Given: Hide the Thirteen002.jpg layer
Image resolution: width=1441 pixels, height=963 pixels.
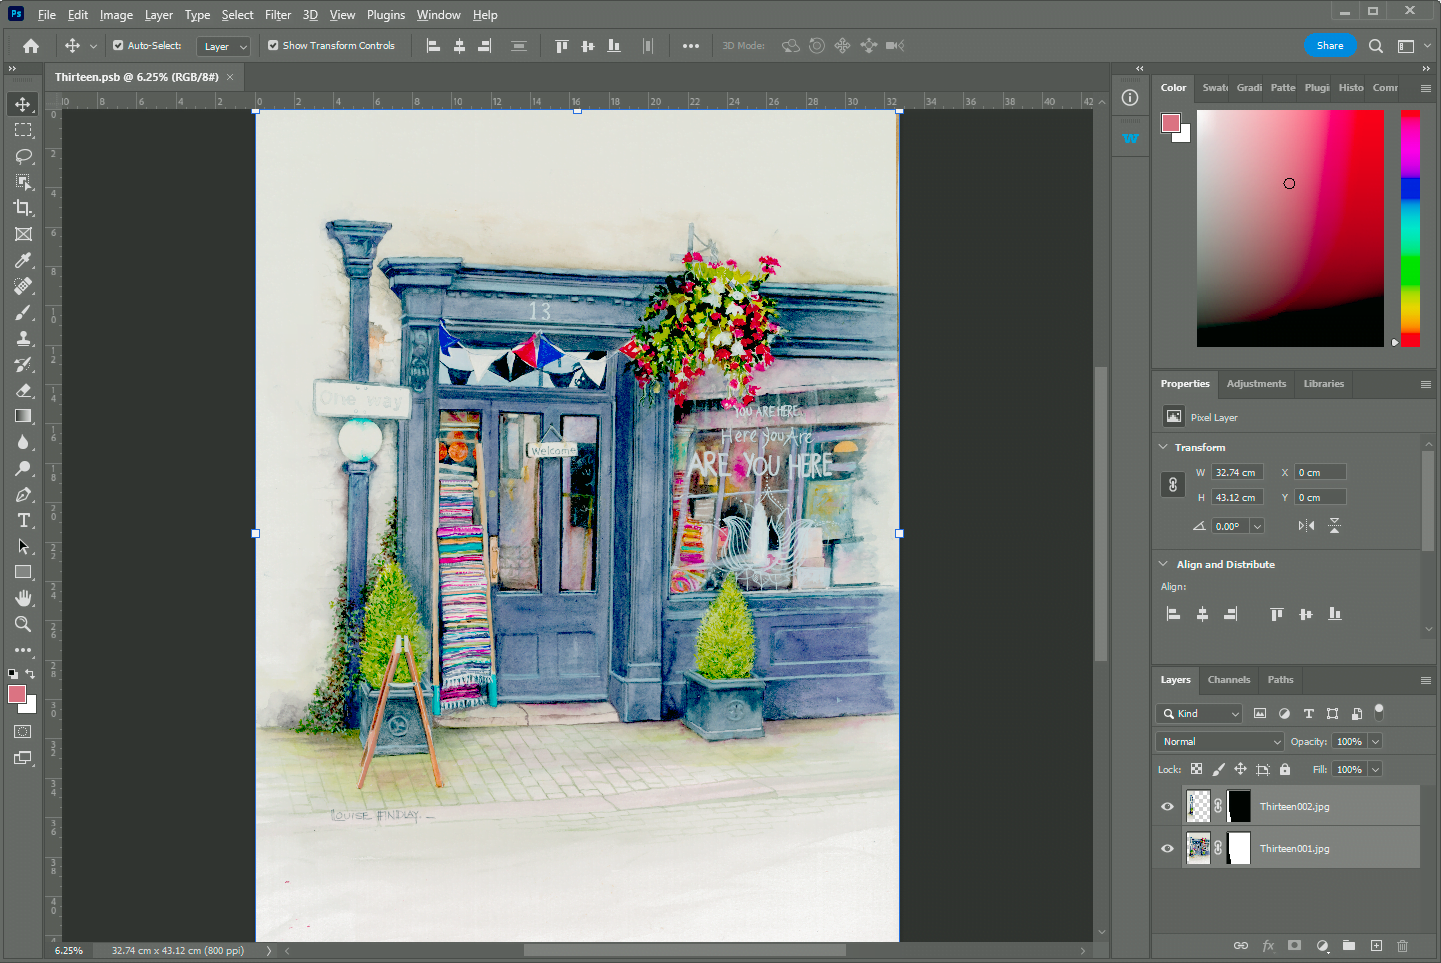Looking at the screenshot, I should tap(1166, 805).
